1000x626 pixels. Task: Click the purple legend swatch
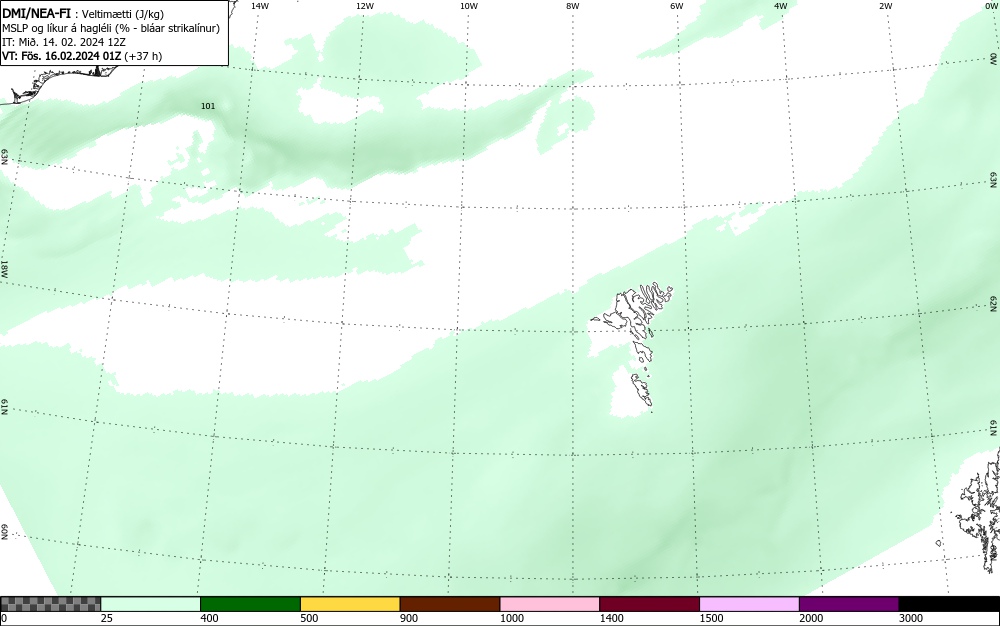coord(849,604)
